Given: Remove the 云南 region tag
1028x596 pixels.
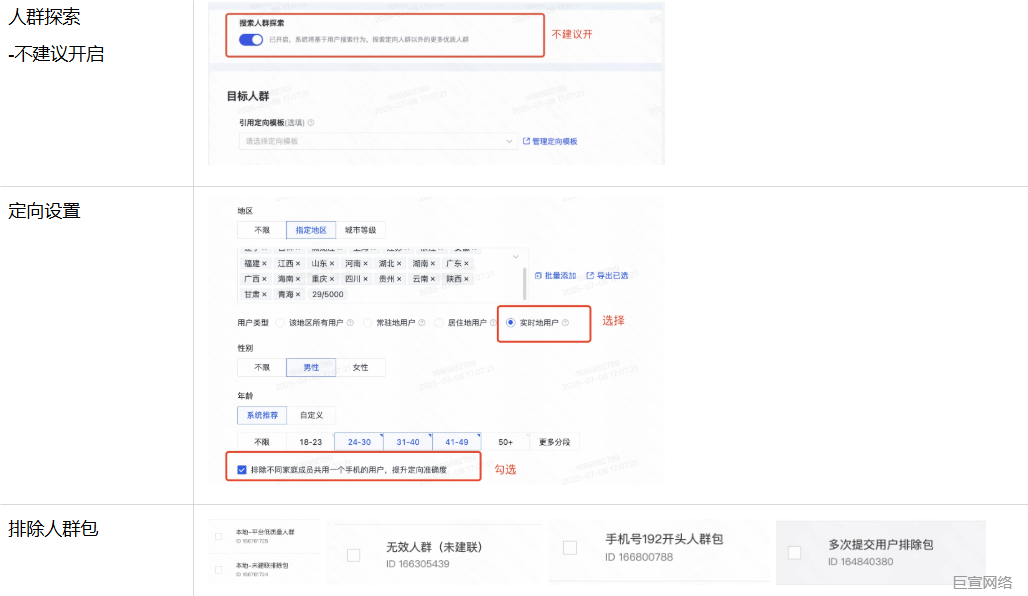Looking at the screenshot, I should pos(433,279).
